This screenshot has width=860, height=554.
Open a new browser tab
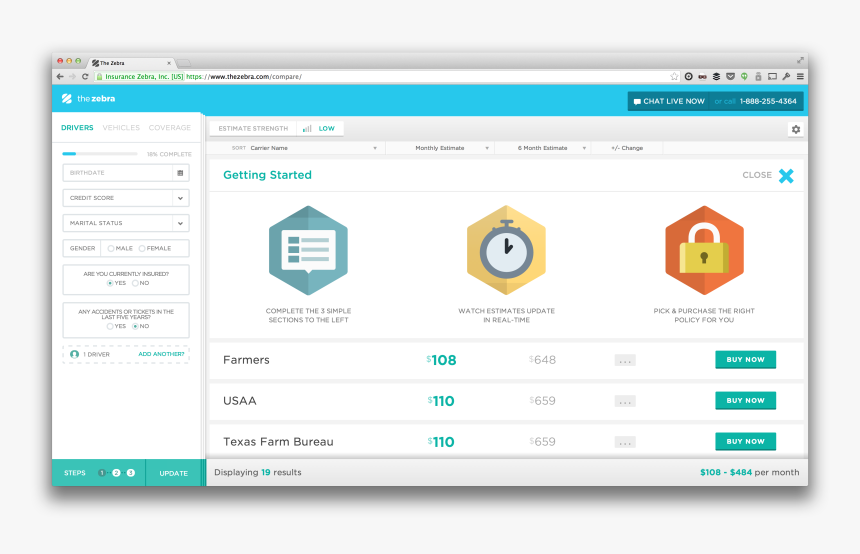pos(184,63)
